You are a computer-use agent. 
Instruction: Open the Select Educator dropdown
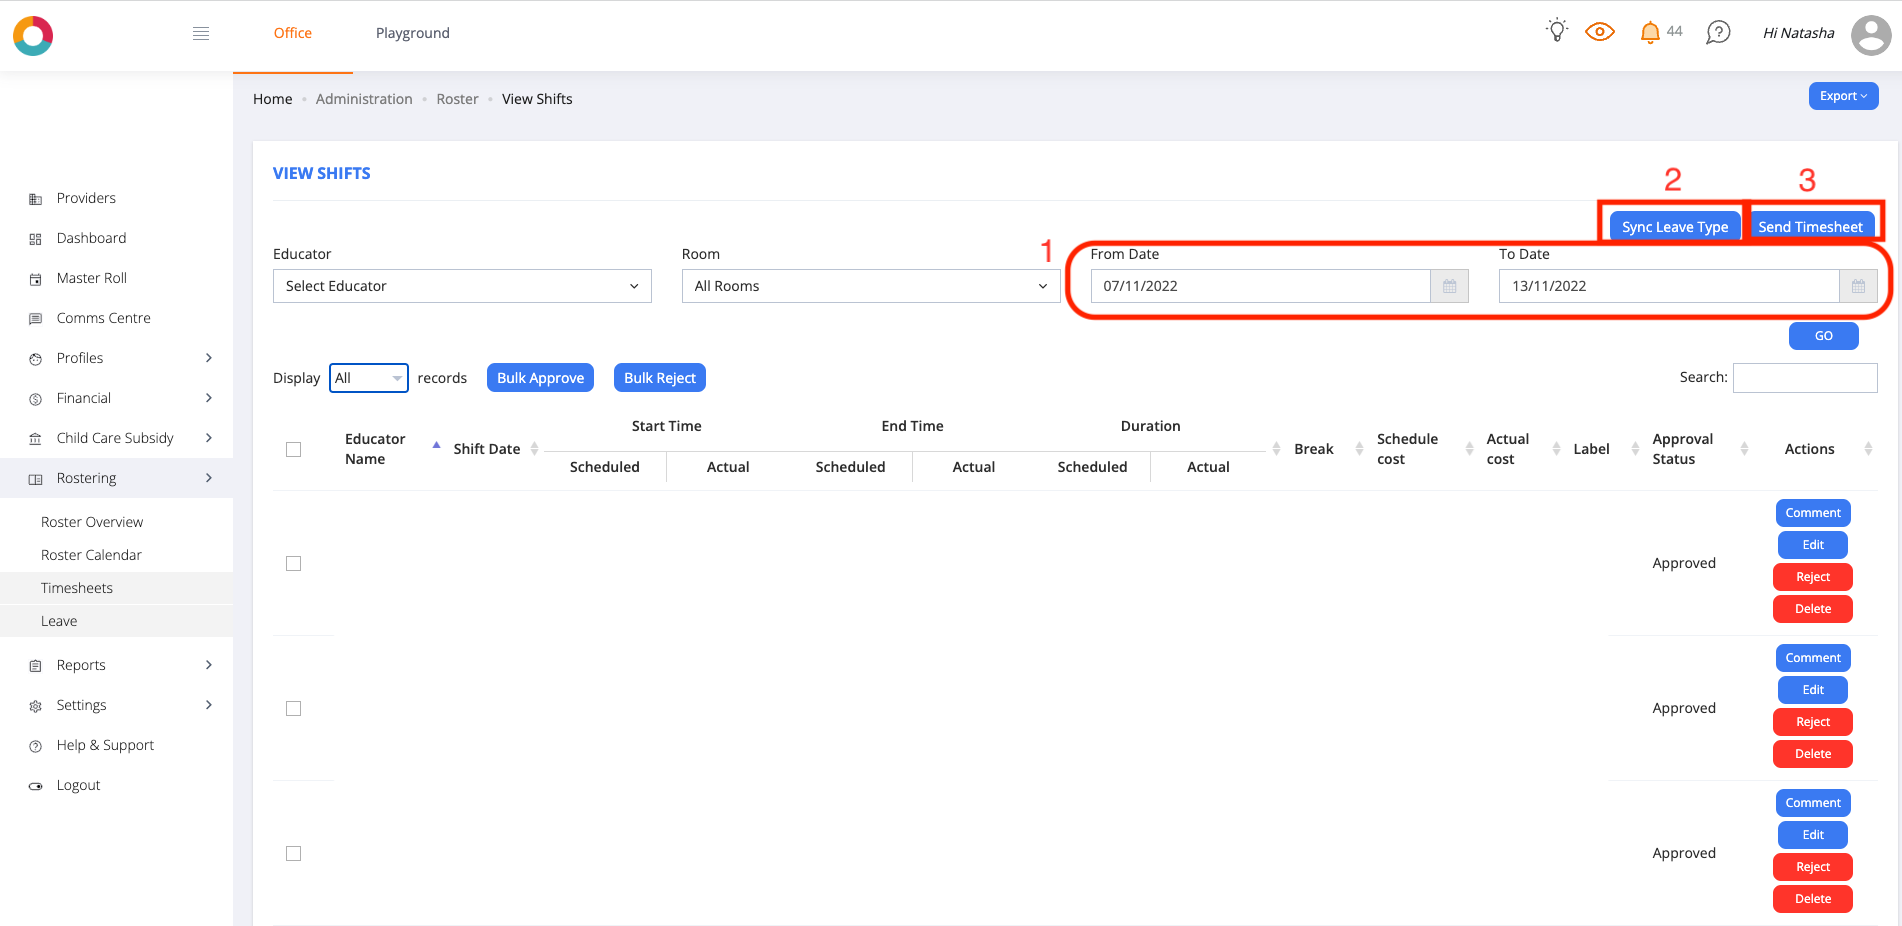tap(462, 286)
